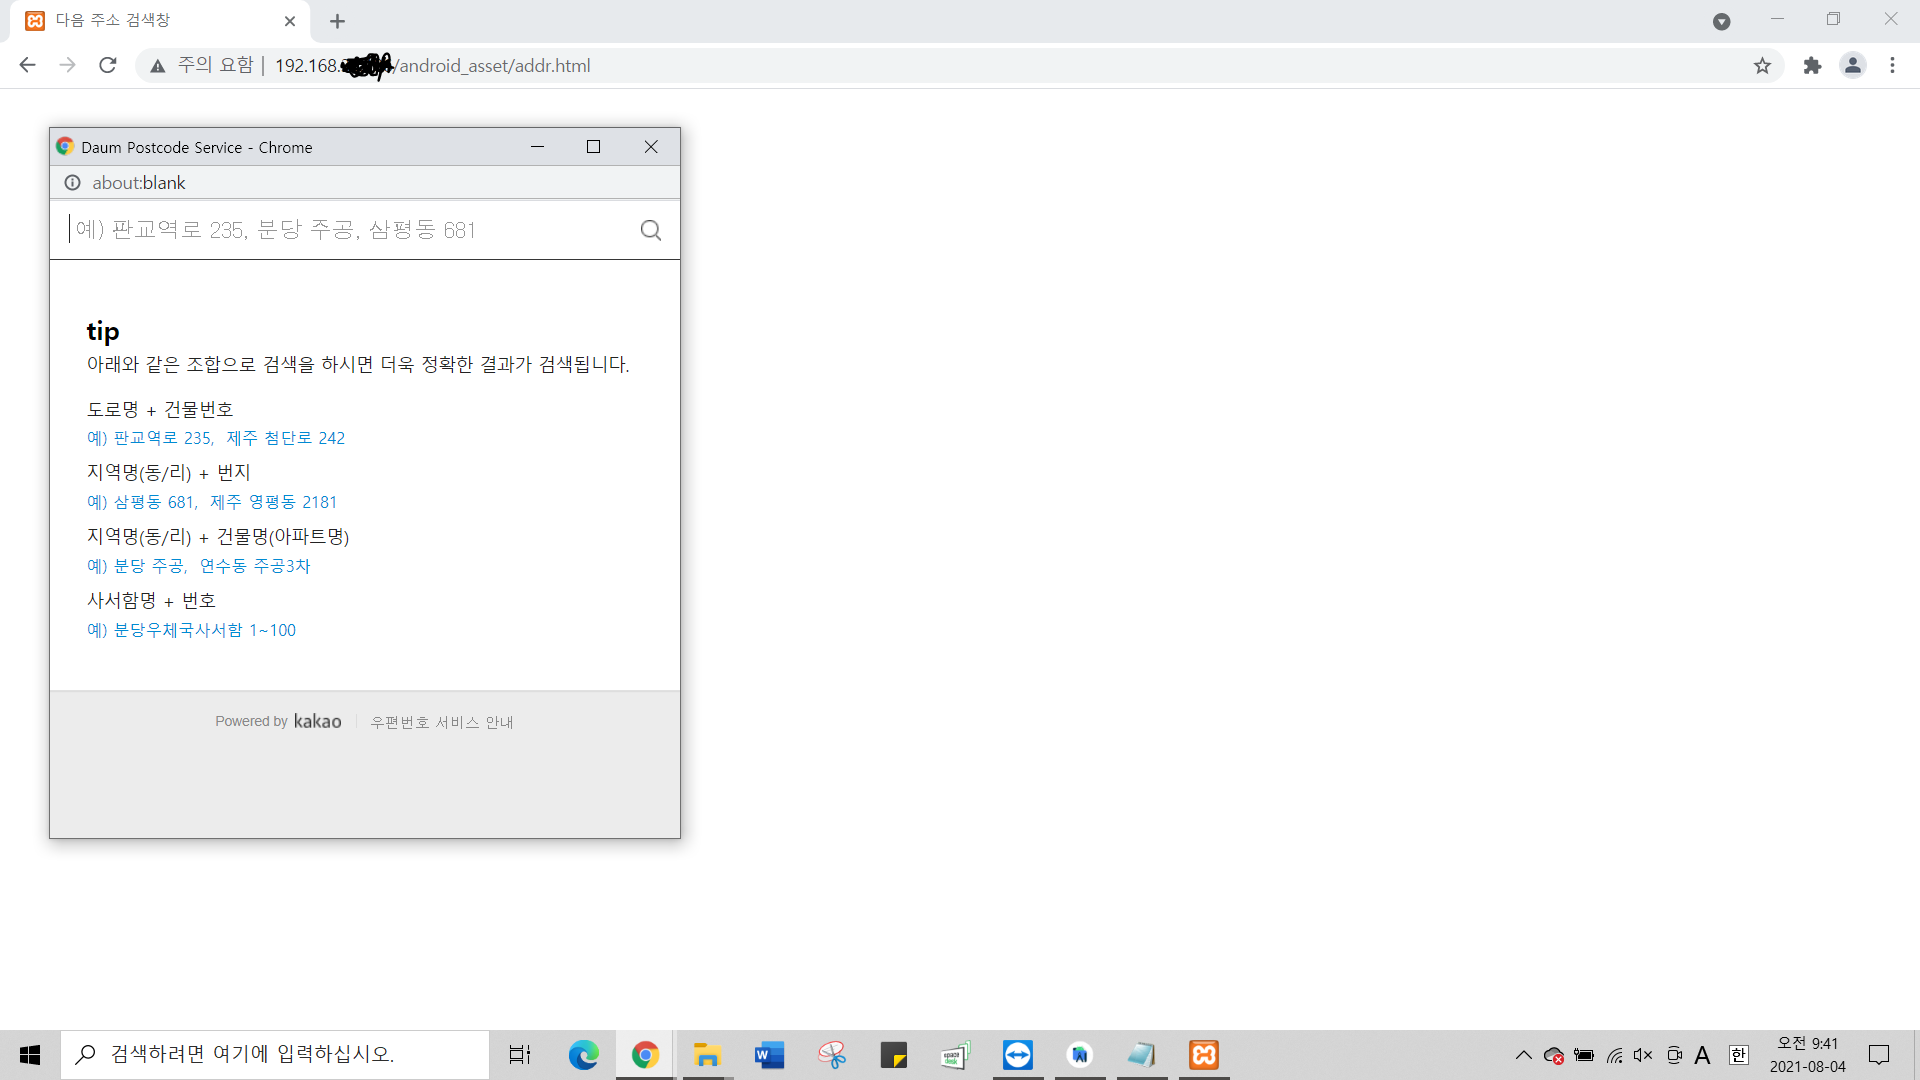Toggle the Korean 한 IME indicator
Image resolution: width=1920 pixels, height=1080 pixels.
pyautogui.click(x=1738, y=1055)
